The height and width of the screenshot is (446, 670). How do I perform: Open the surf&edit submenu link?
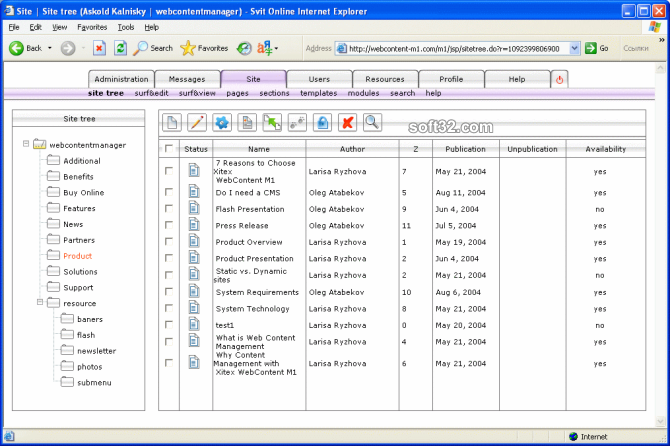[151, 93]
